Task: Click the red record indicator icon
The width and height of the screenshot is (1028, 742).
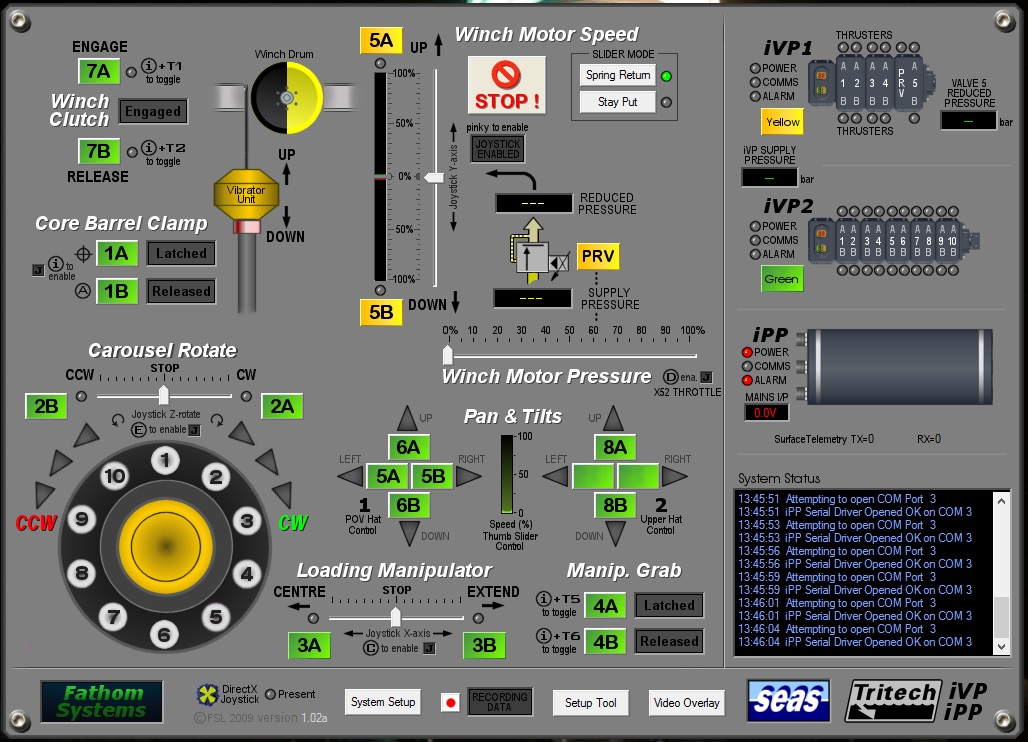Action: point(450,703)
